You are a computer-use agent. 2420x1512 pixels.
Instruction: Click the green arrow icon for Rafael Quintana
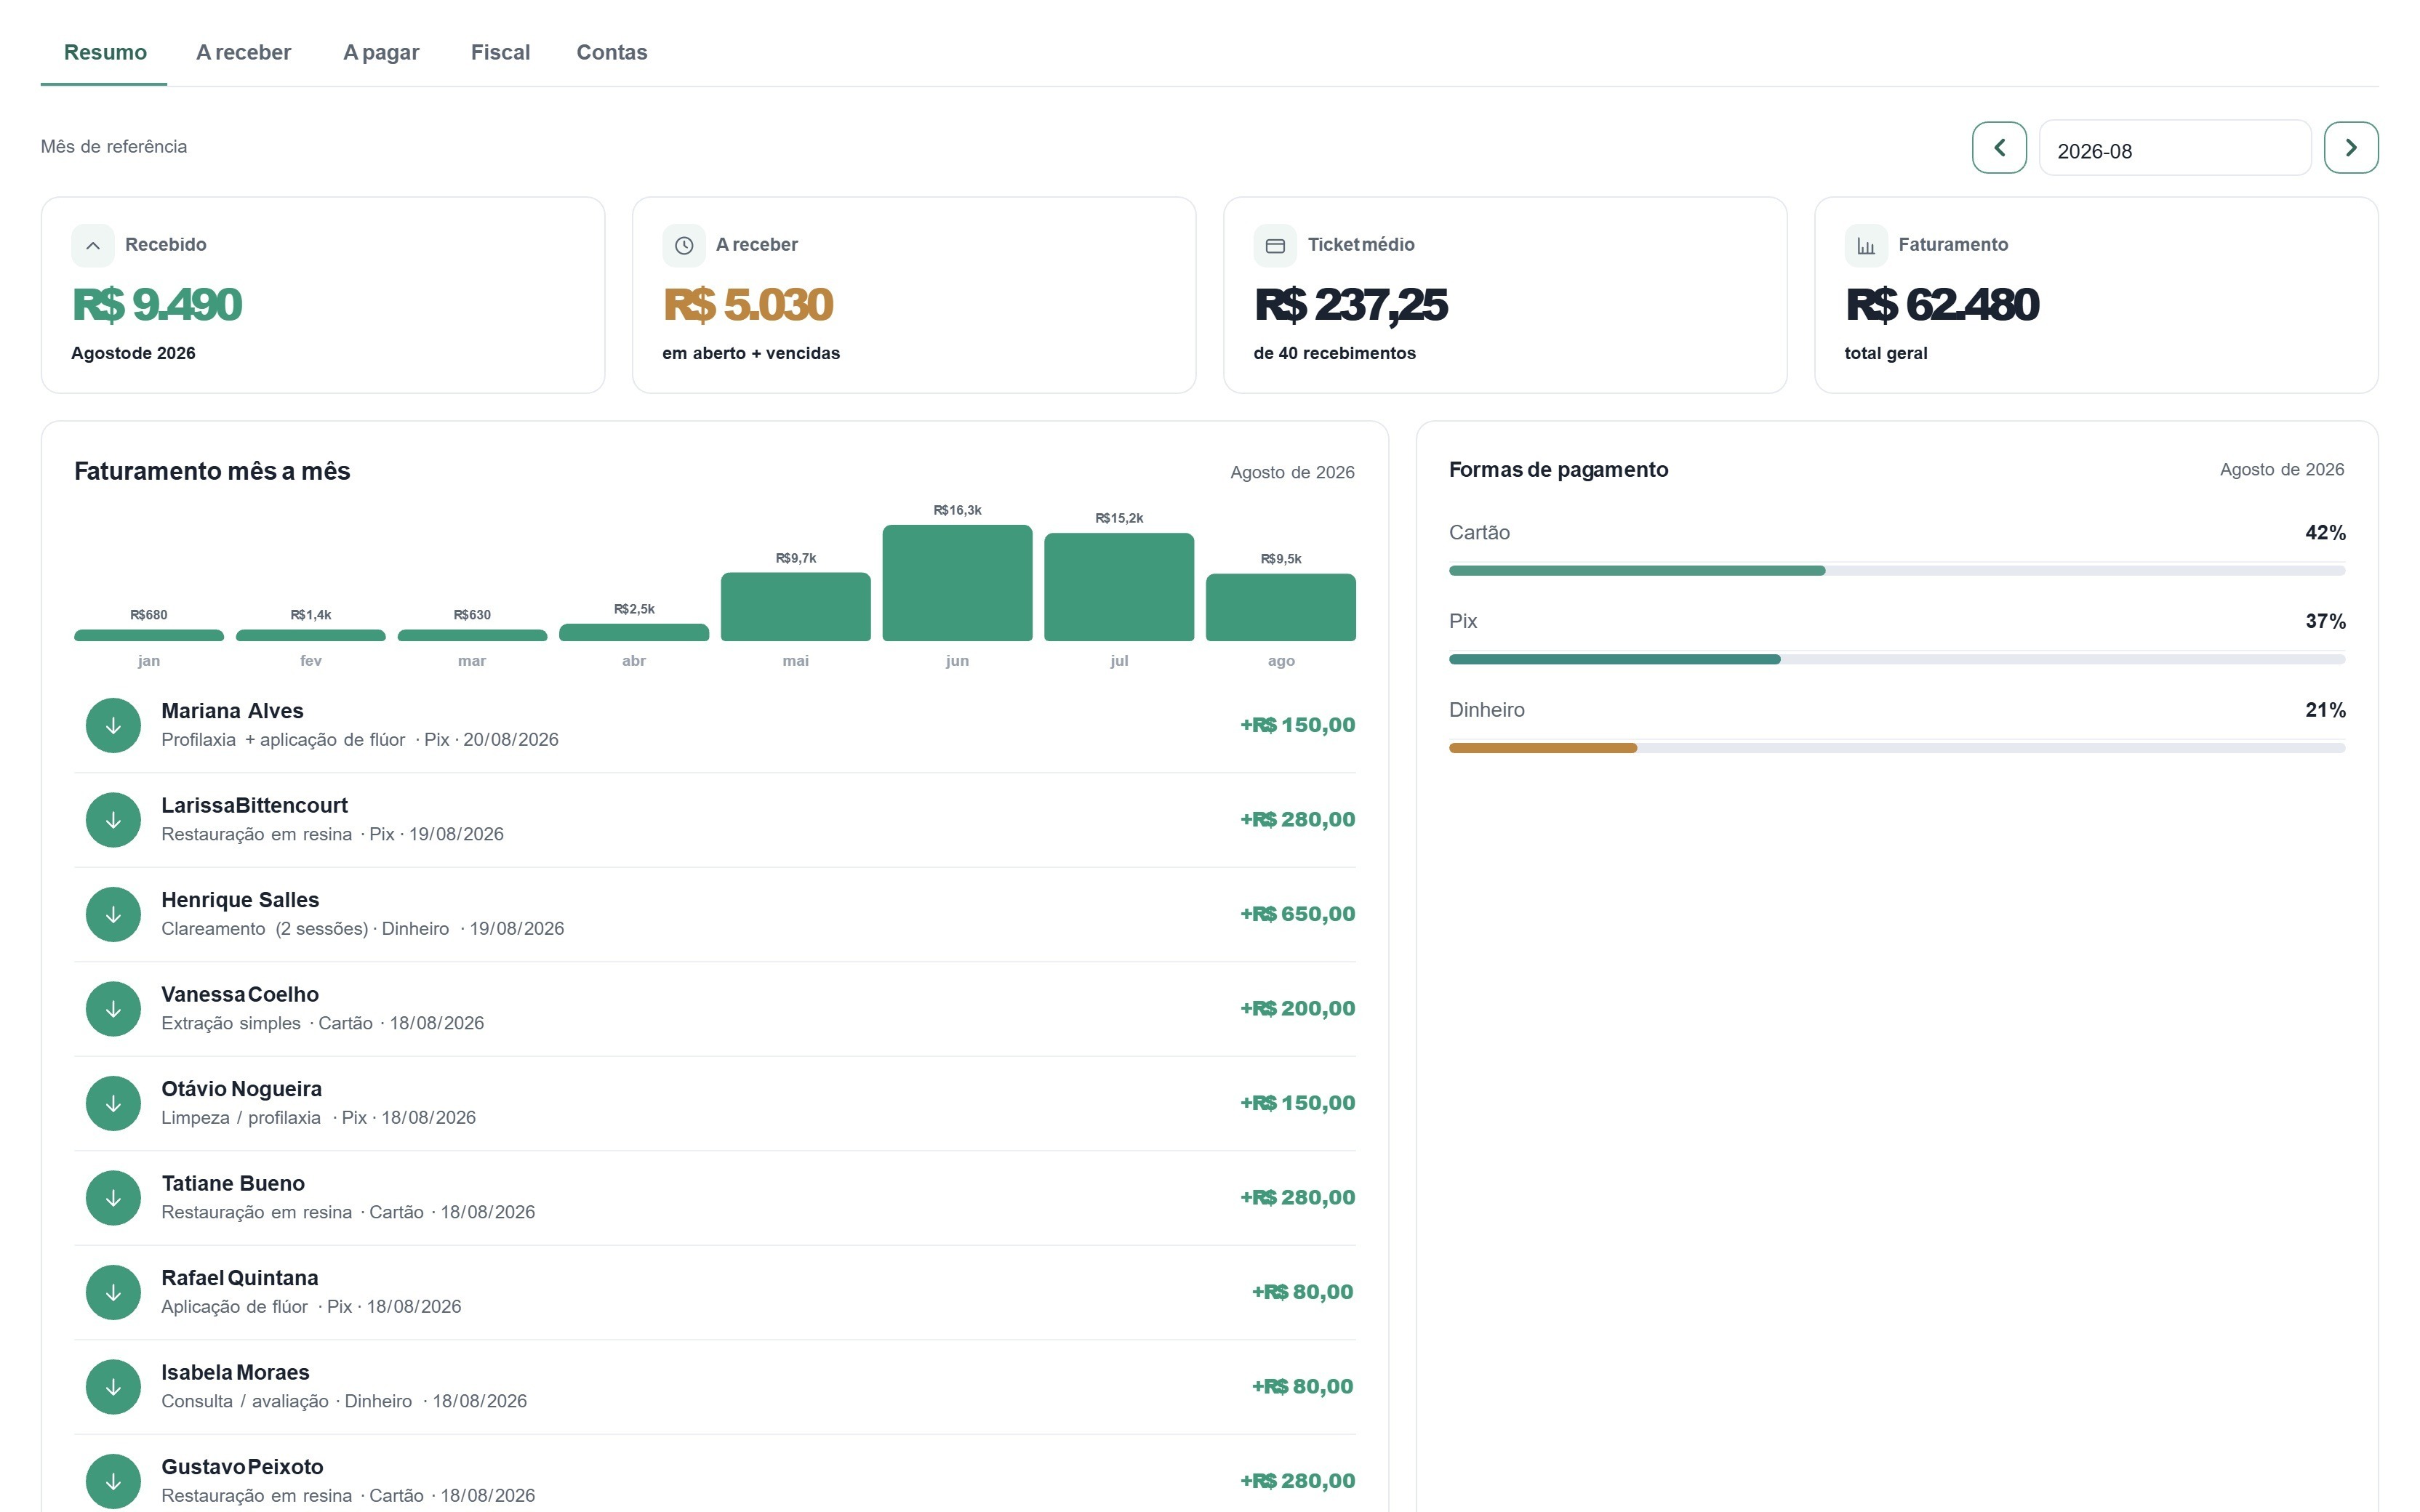click(113, 1292)
